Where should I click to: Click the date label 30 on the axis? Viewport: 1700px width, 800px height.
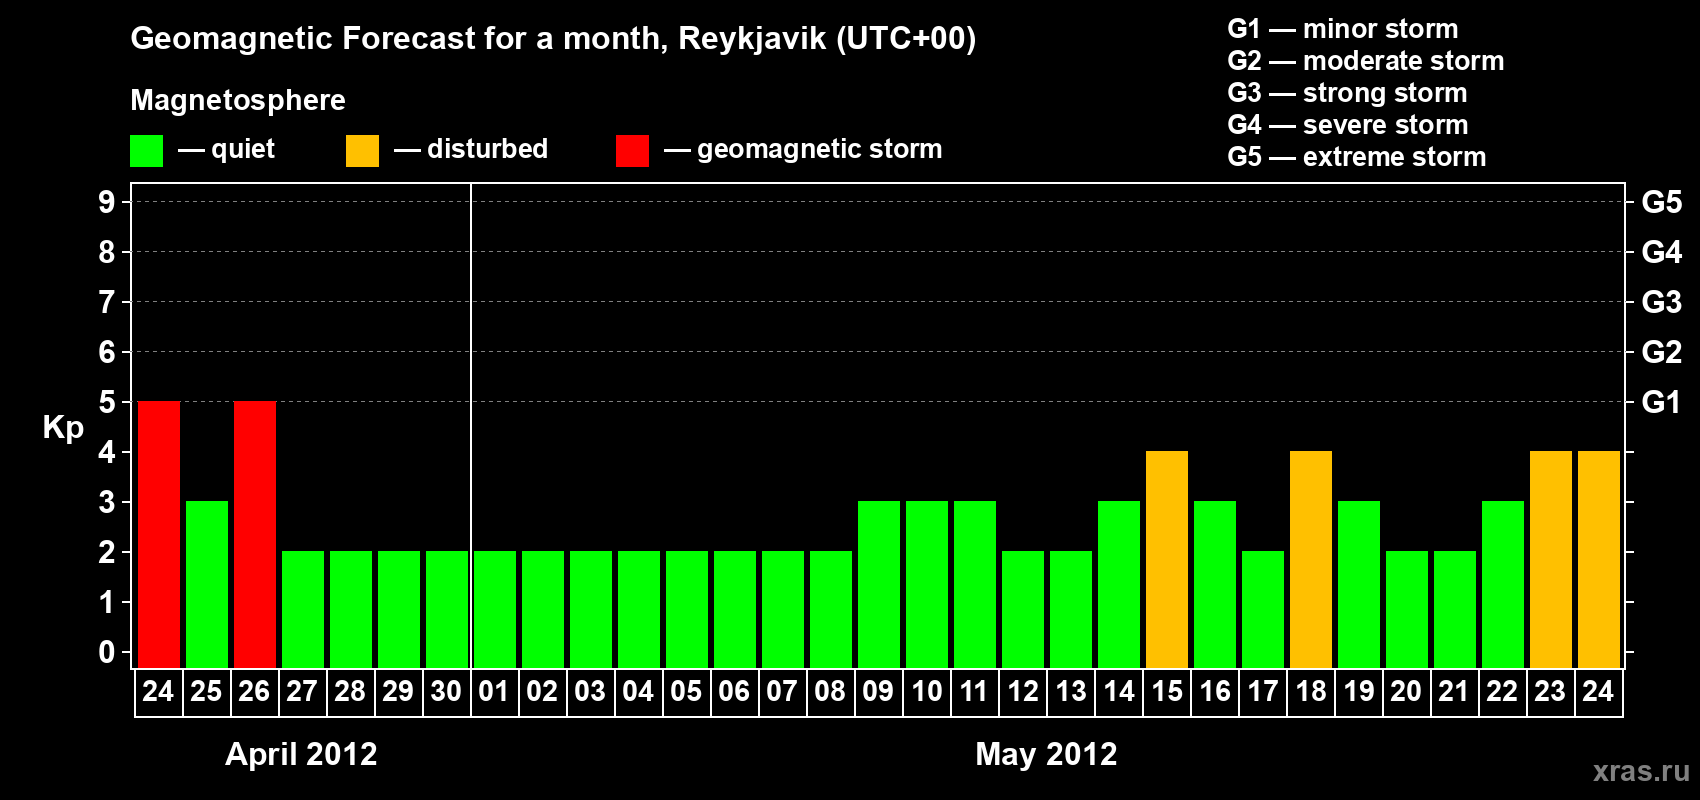[446, 692]
